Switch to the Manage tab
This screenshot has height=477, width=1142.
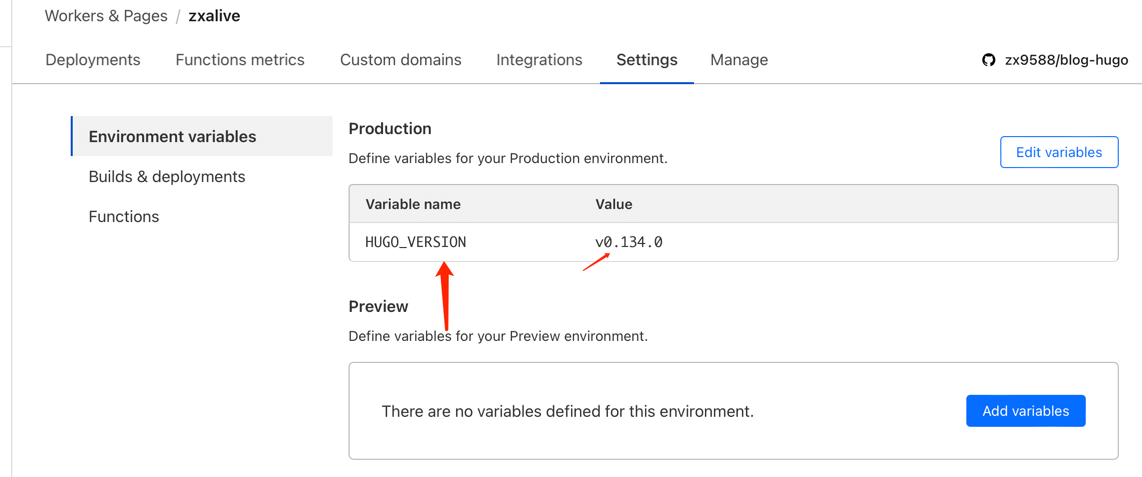click(x=739, y=60)
